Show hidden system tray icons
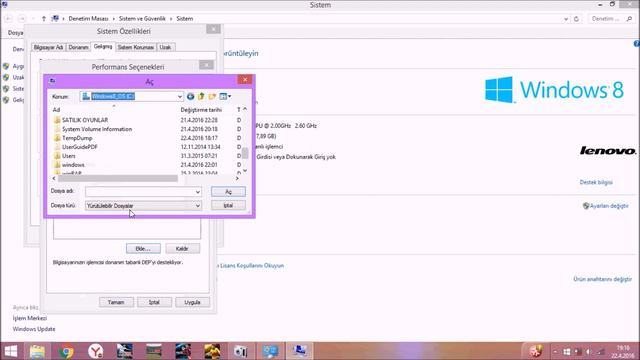Viewport: 640px width, 360px height. [x=555, y=351]
